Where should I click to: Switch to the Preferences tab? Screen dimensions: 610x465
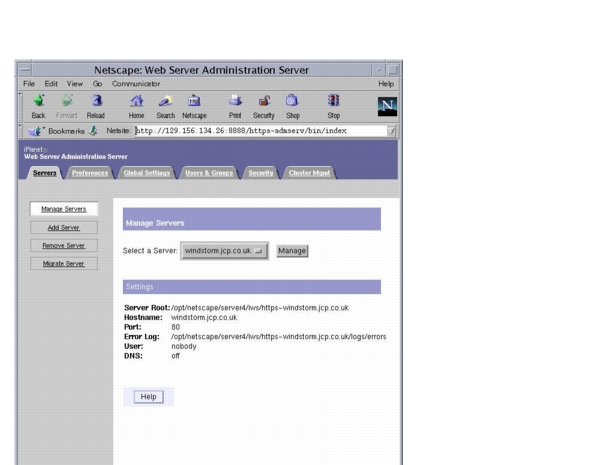[x=90, y=173]
